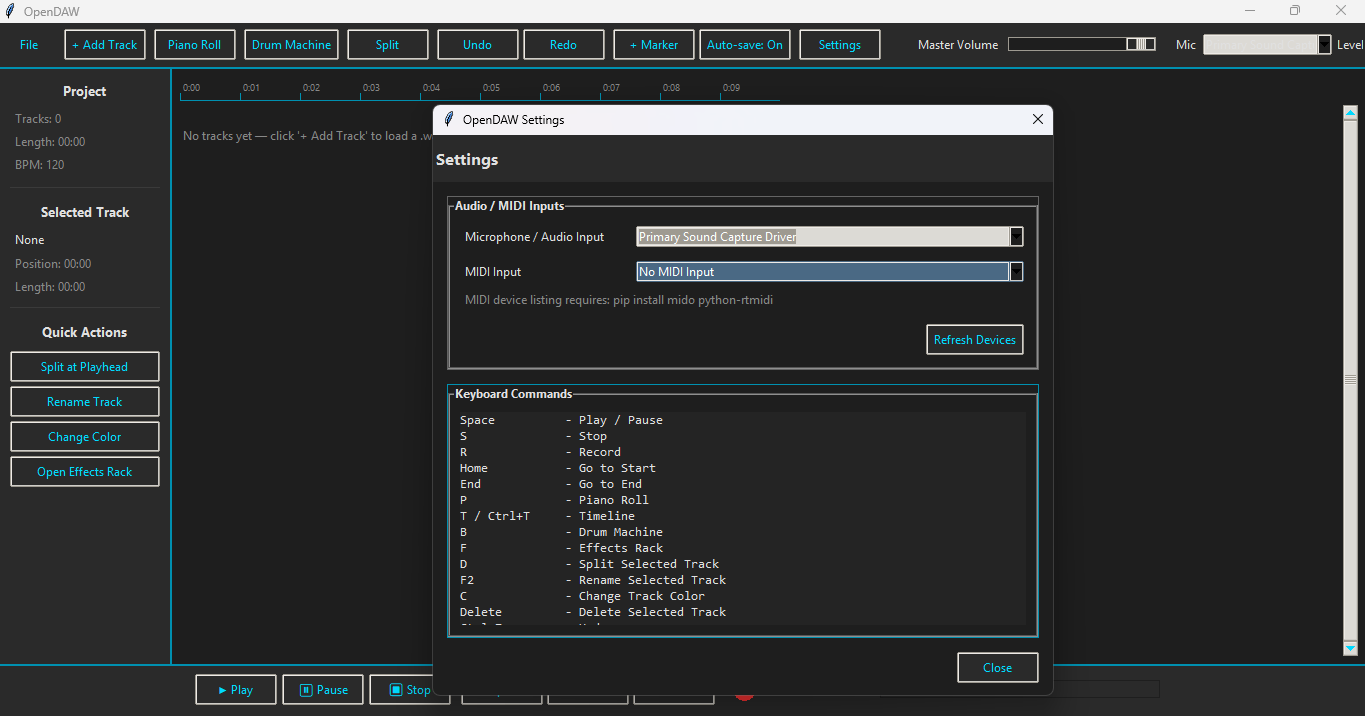Viewport: 1365px width, 716px height.
Task: Click the 'Space - Play / Pause' command row
Action: pos(561,420)
